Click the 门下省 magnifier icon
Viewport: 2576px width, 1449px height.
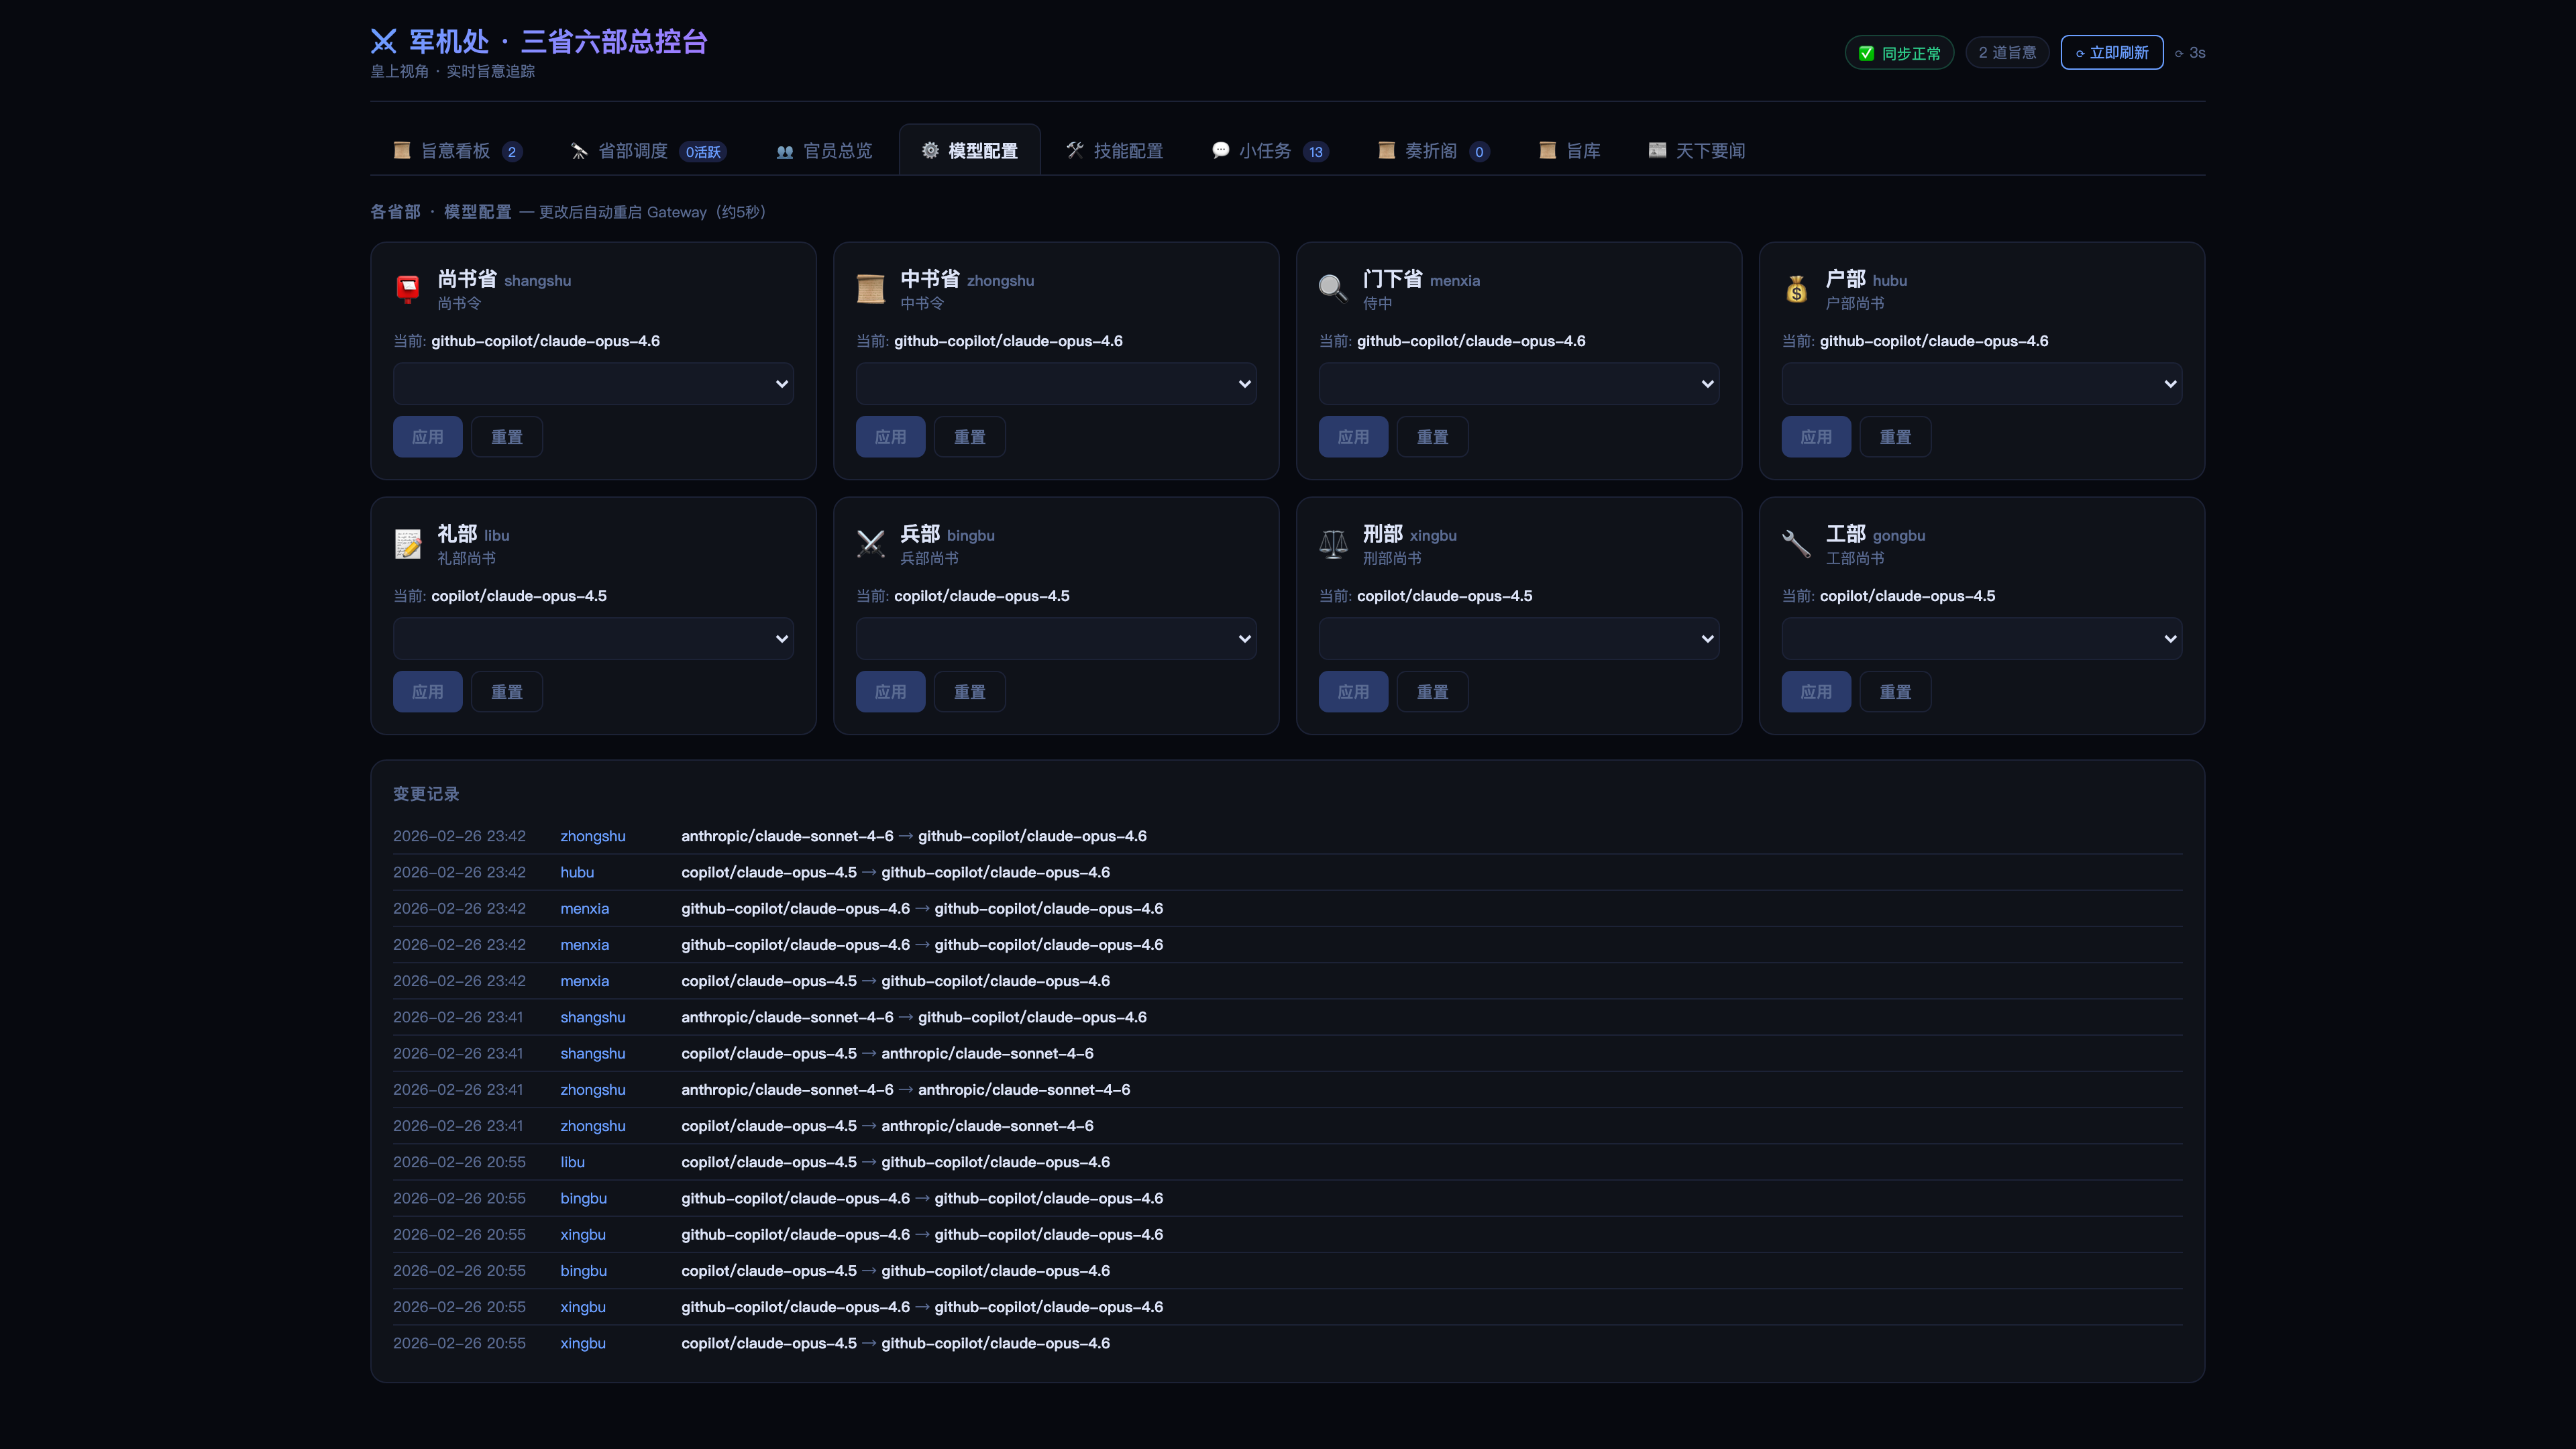pyautogui.click(x=1332, y=289)
